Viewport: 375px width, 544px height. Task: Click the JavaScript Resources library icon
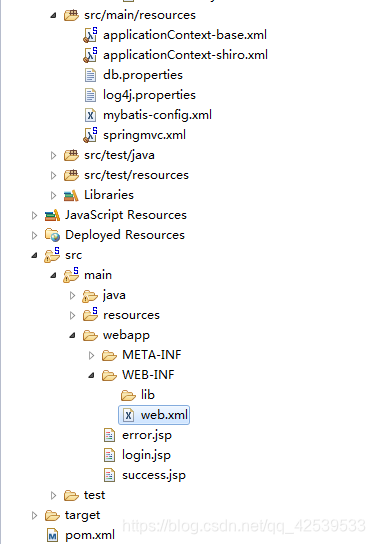[52, 215]
